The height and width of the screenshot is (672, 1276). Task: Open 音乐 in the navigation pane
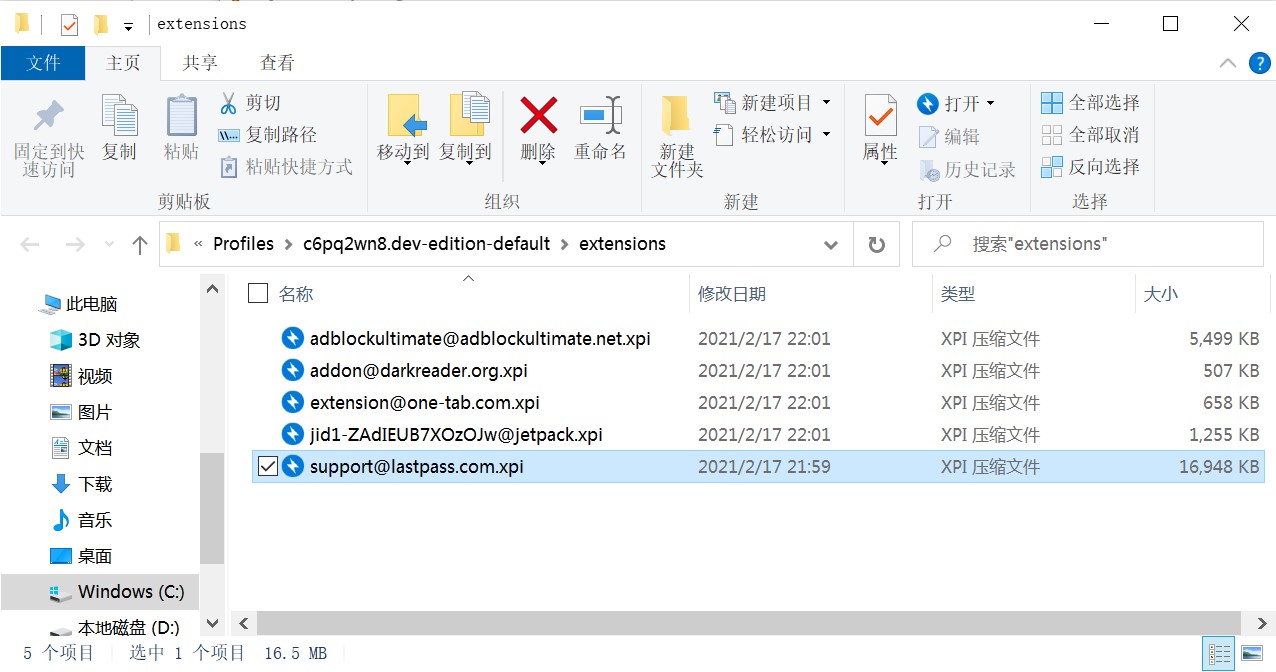tap(80, 520)
